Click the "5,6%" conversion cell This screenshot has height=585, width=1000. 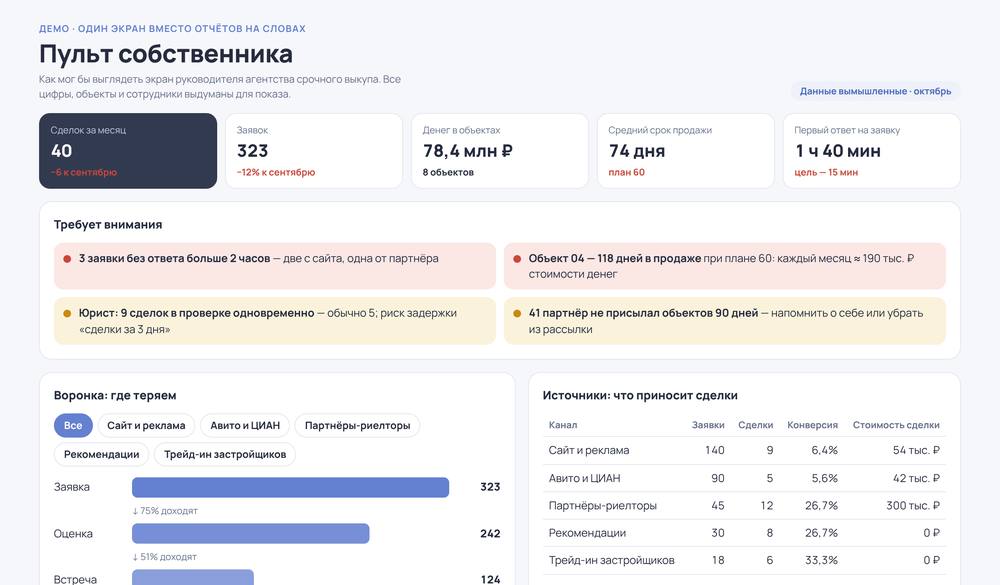point(824,478)
